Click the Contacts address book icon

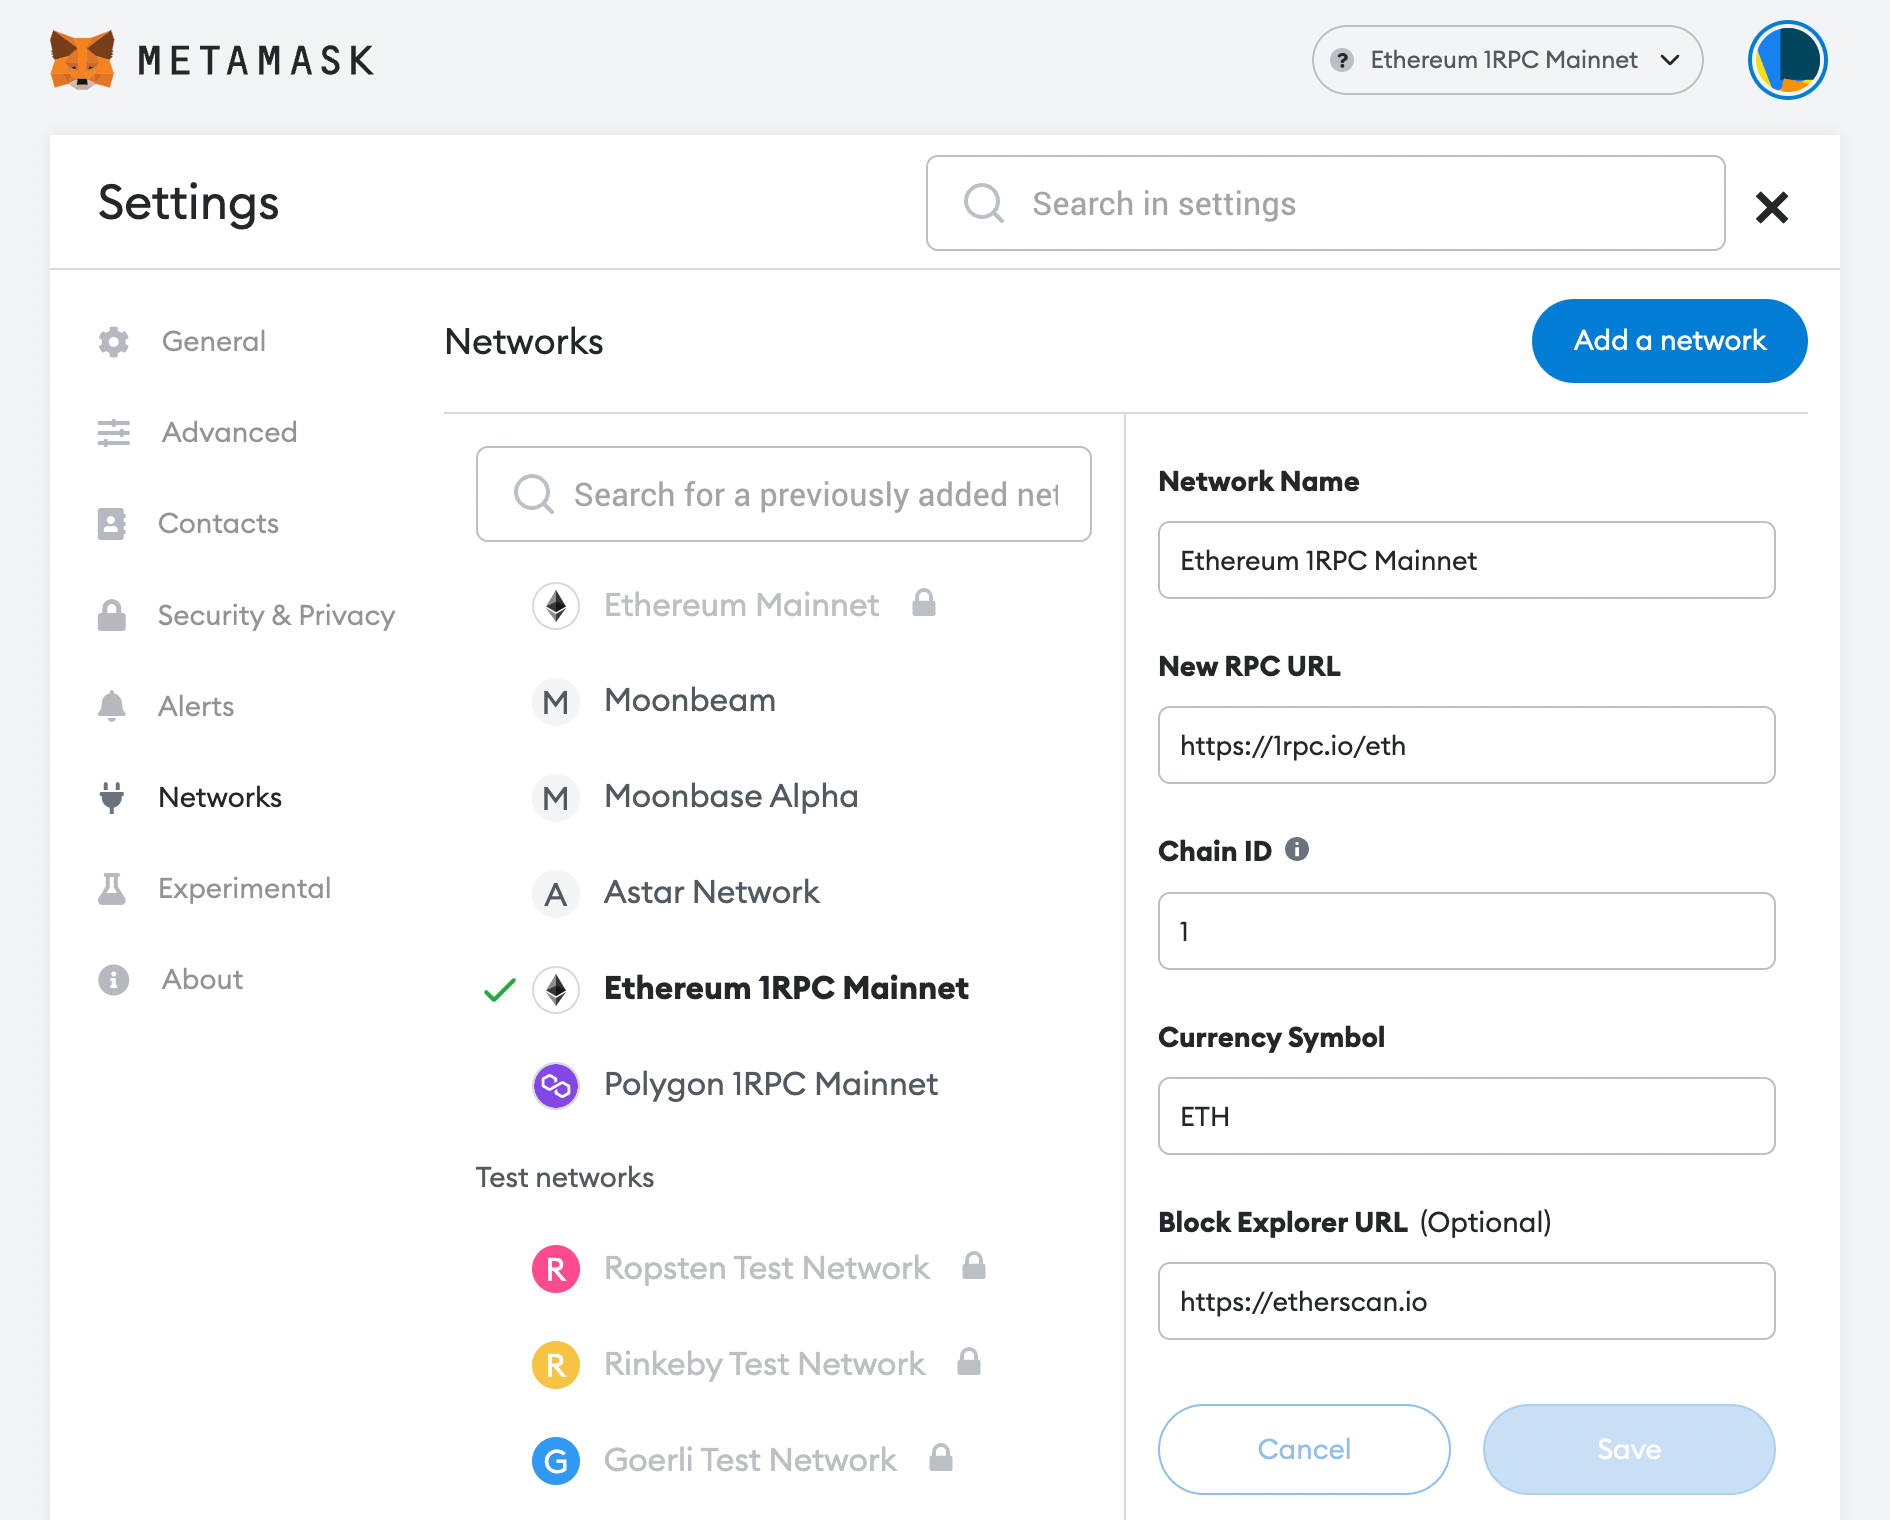[x=112, y=523]
